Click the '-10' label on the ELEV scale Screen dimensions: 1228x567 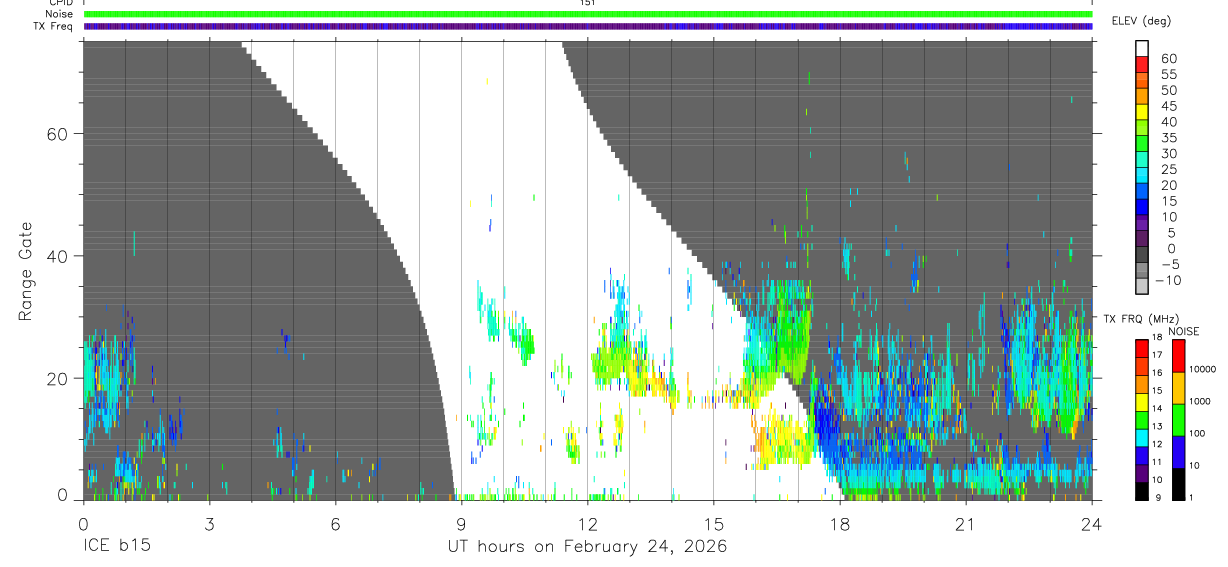click(x=1166, y=281)
